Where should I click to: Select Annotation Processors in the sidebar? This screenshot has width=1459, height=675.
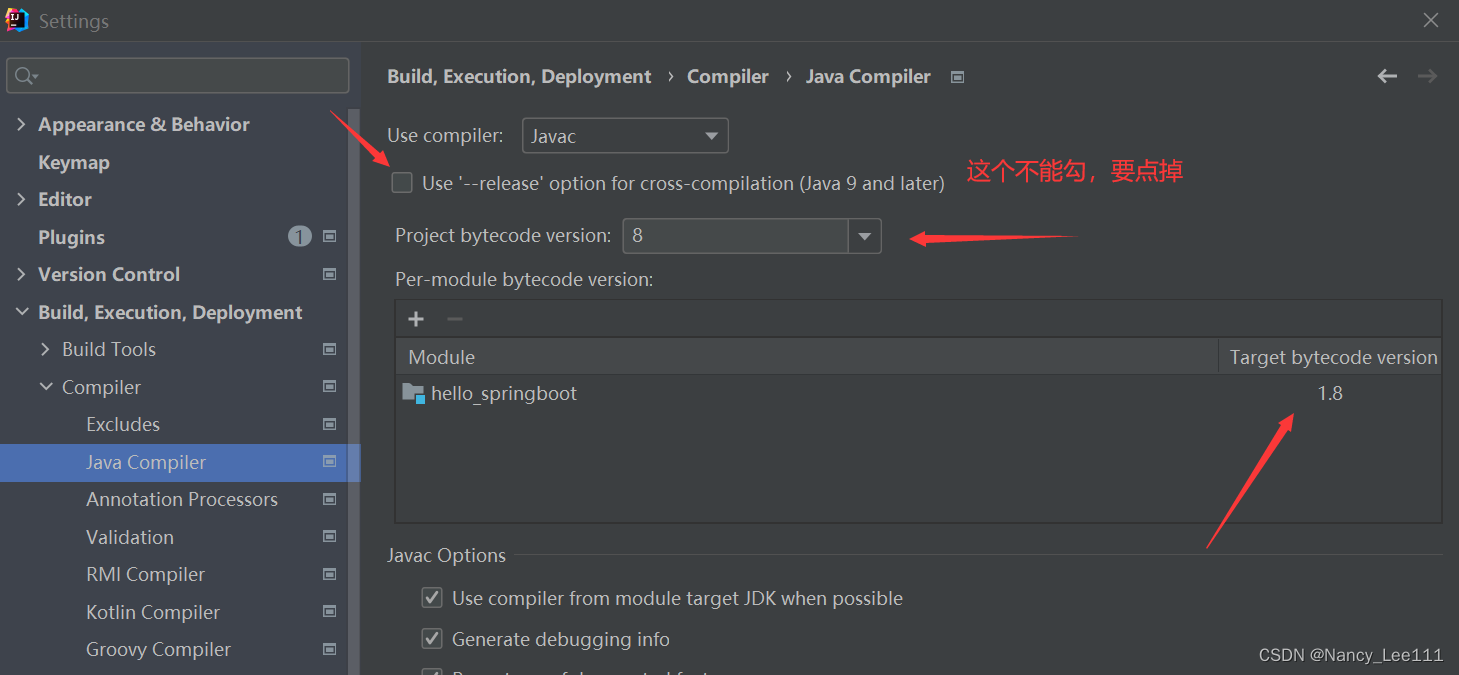point(182,499)
